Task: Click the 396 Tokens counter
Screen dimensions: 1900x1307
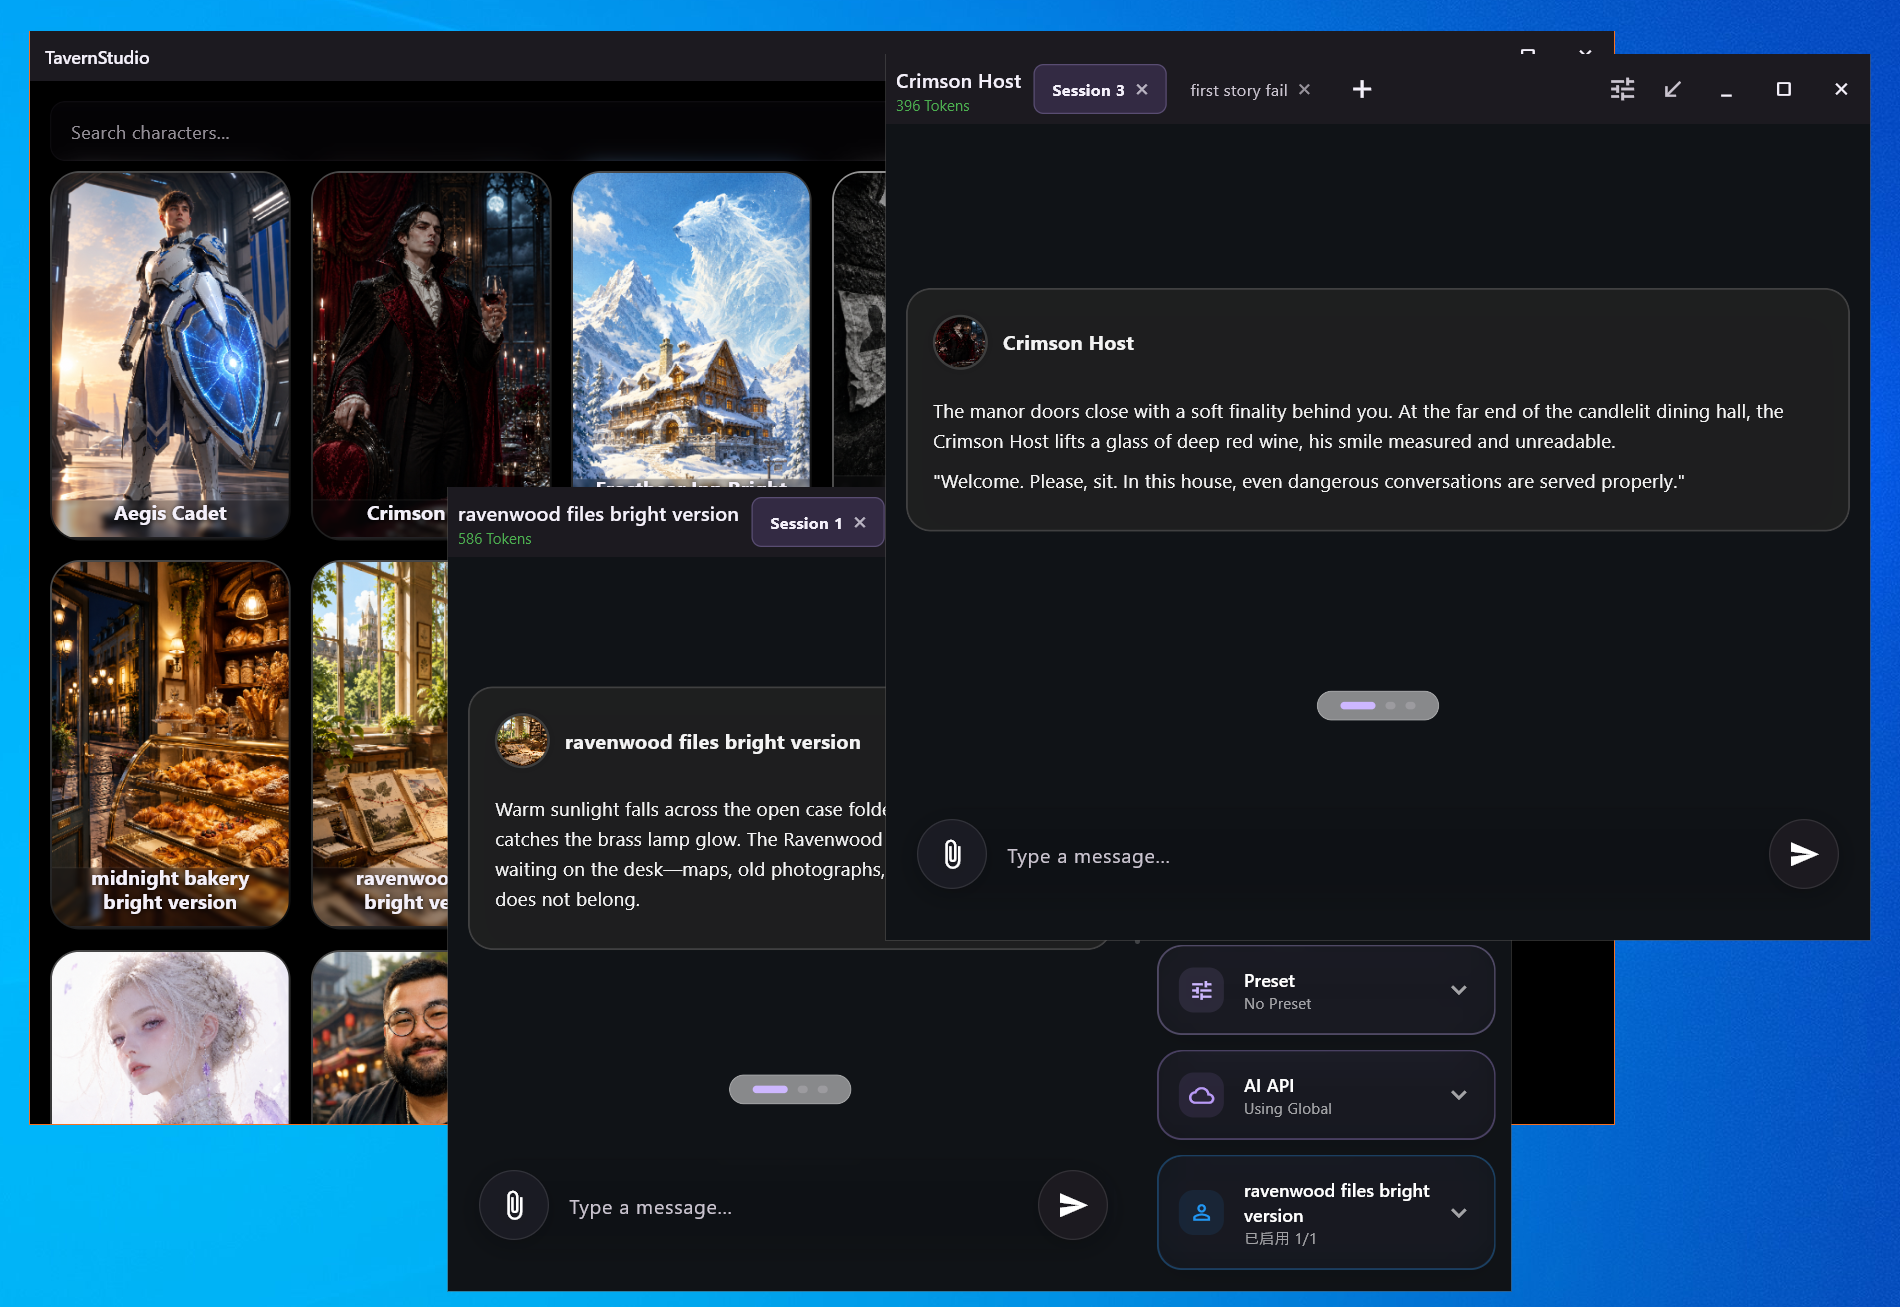Action: click(x=932, y=106)
